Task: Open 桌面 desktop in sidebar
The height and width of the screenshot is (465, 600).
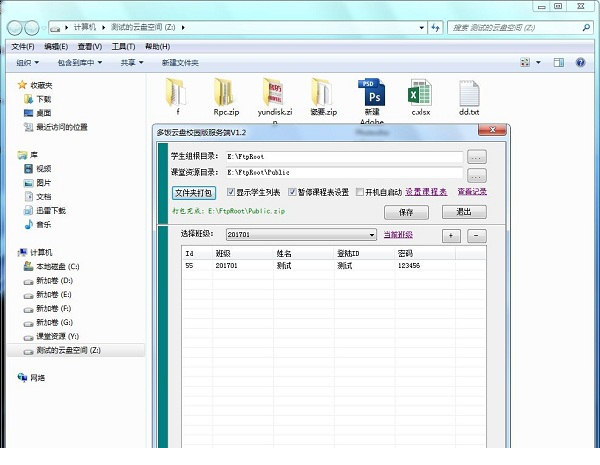Action: pos(38,113)
